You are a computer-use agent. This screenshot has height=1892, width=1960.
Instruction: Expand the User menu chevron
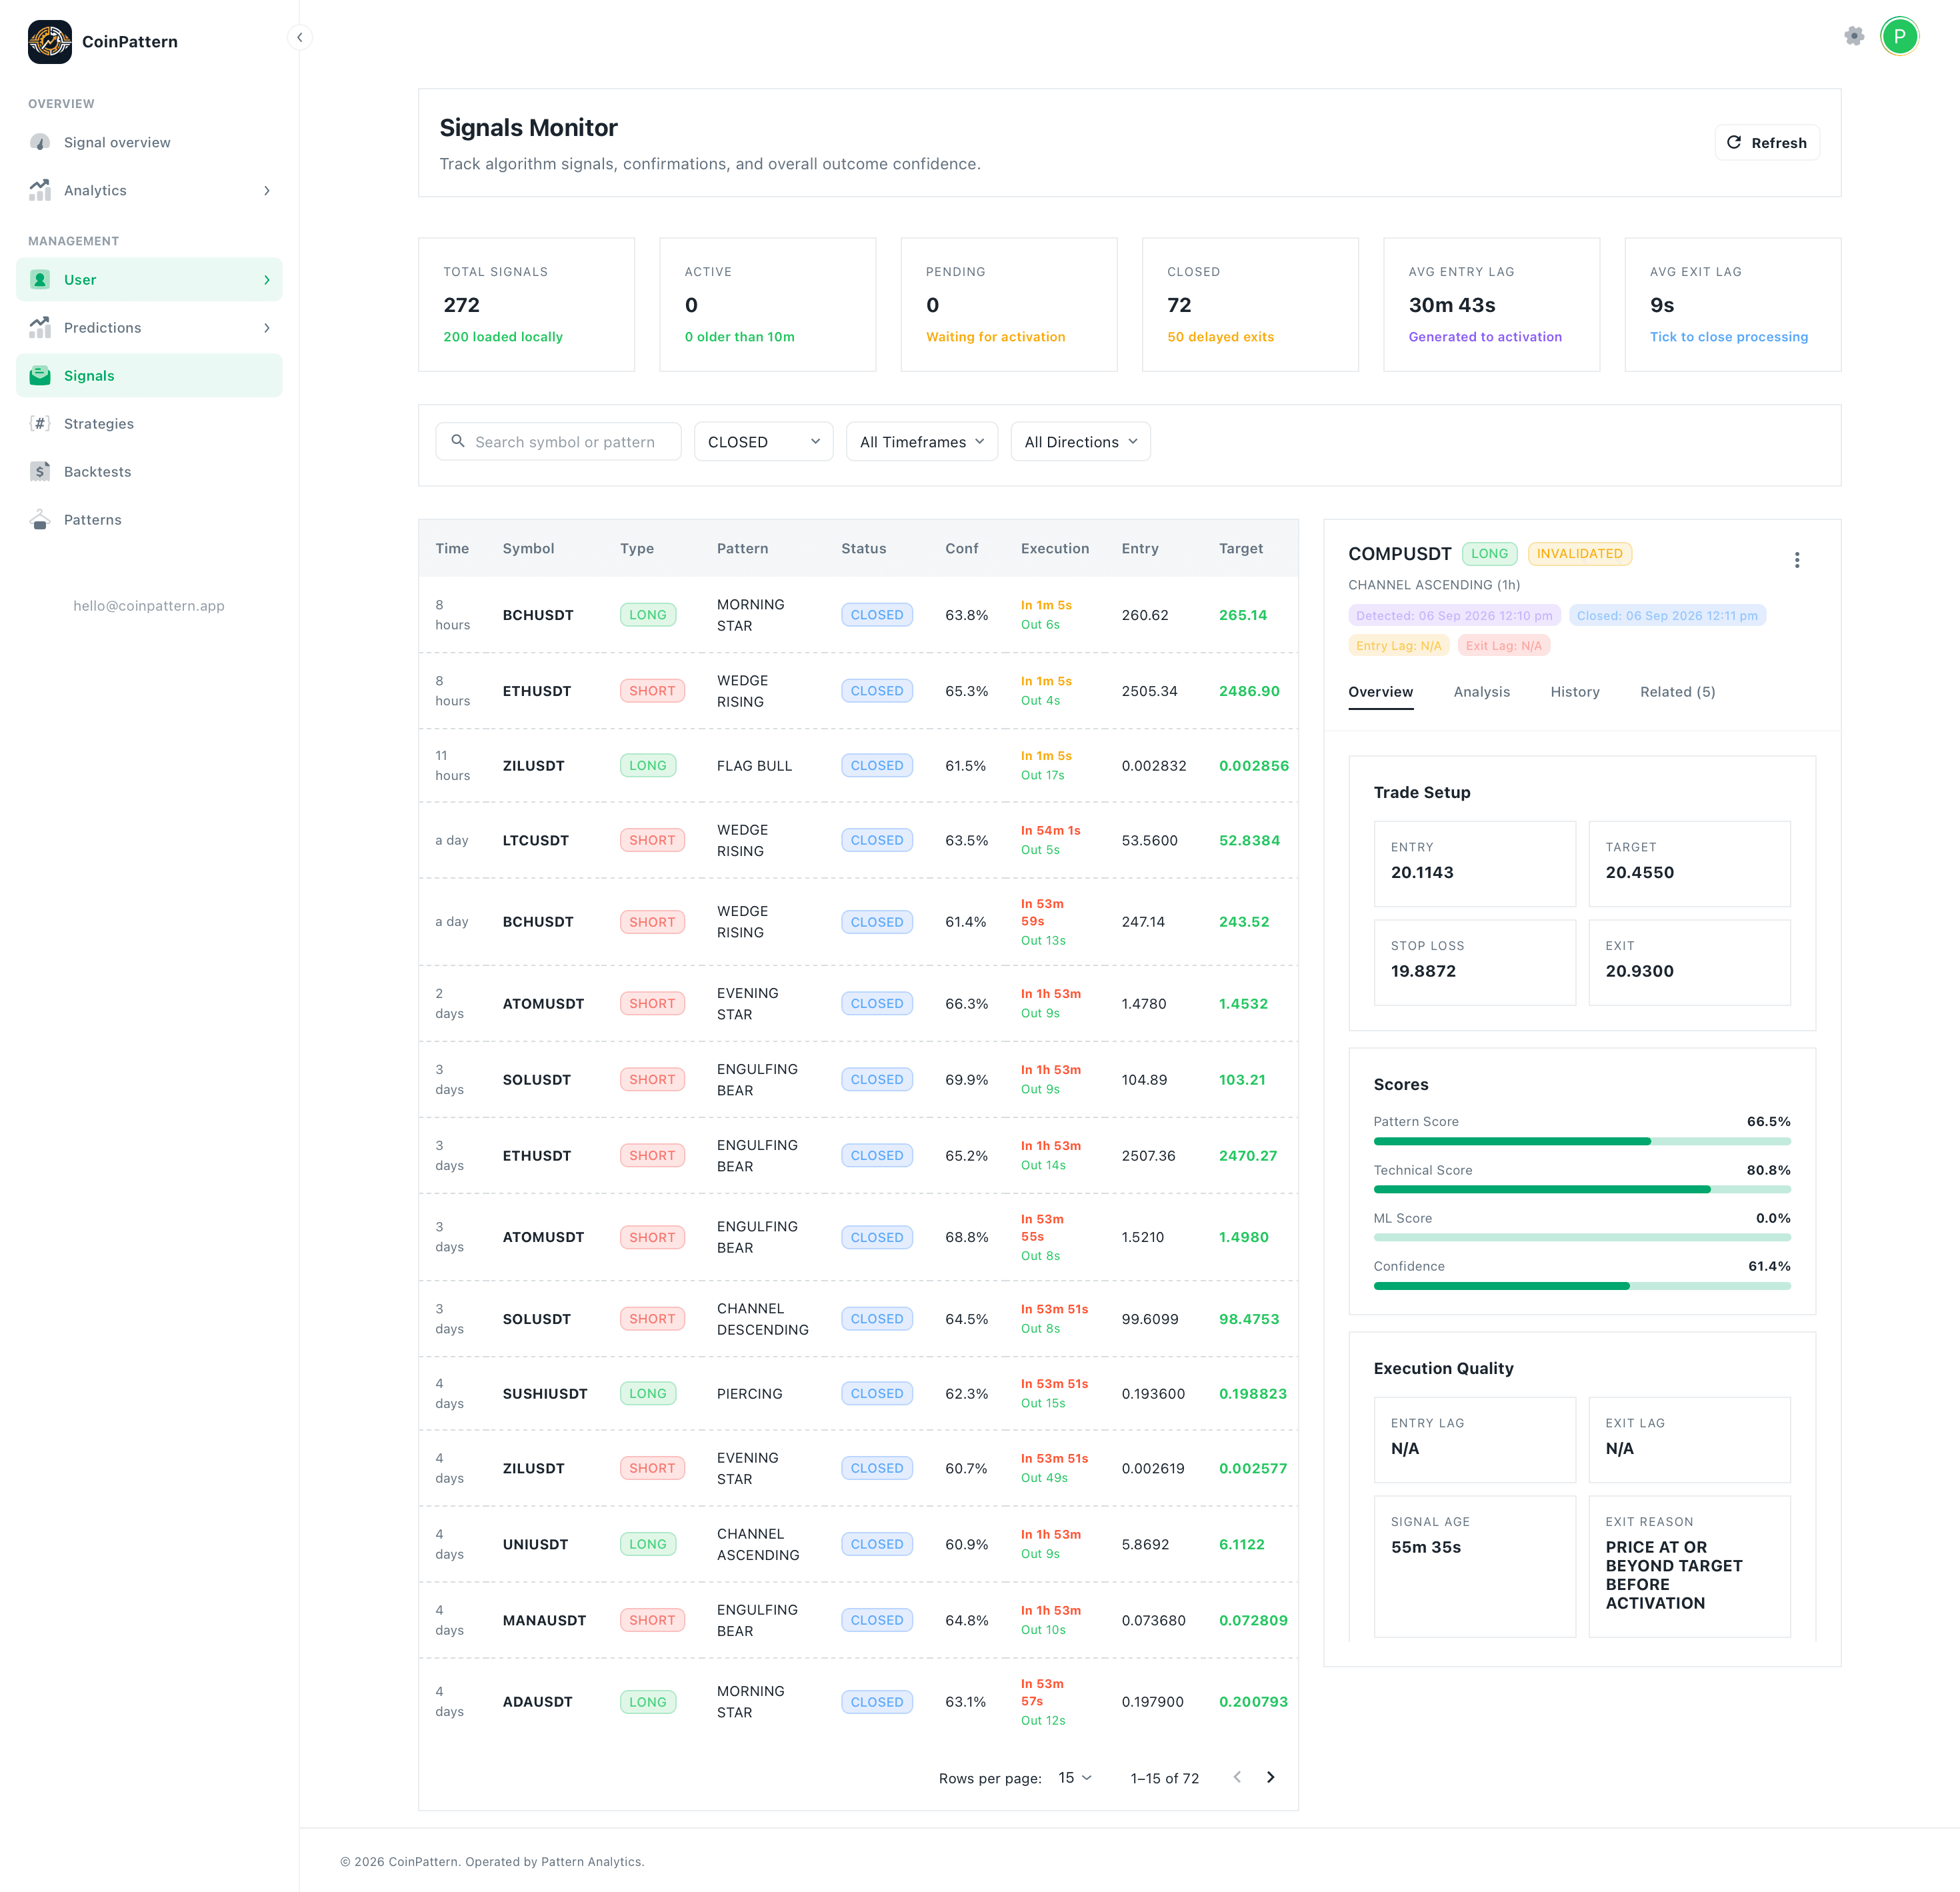pos(267,280)
